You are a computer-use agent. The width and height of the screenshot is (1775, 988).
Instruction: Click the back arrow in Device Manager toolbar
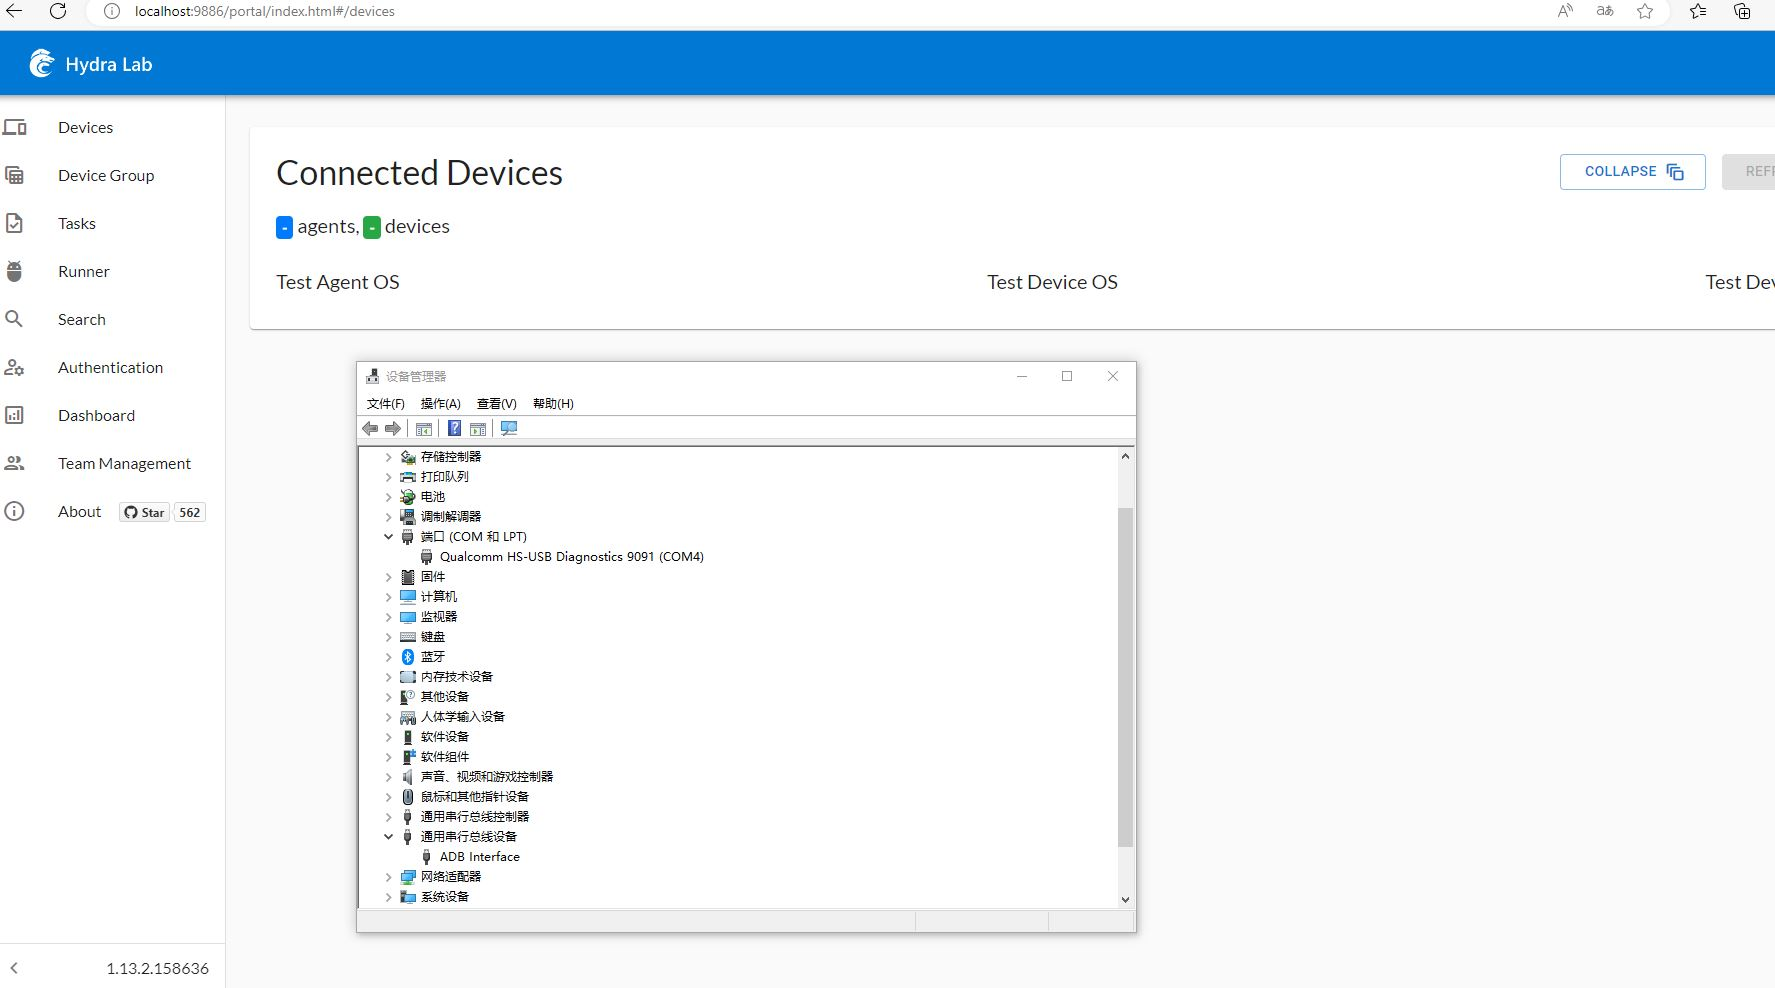coord(370,428)
